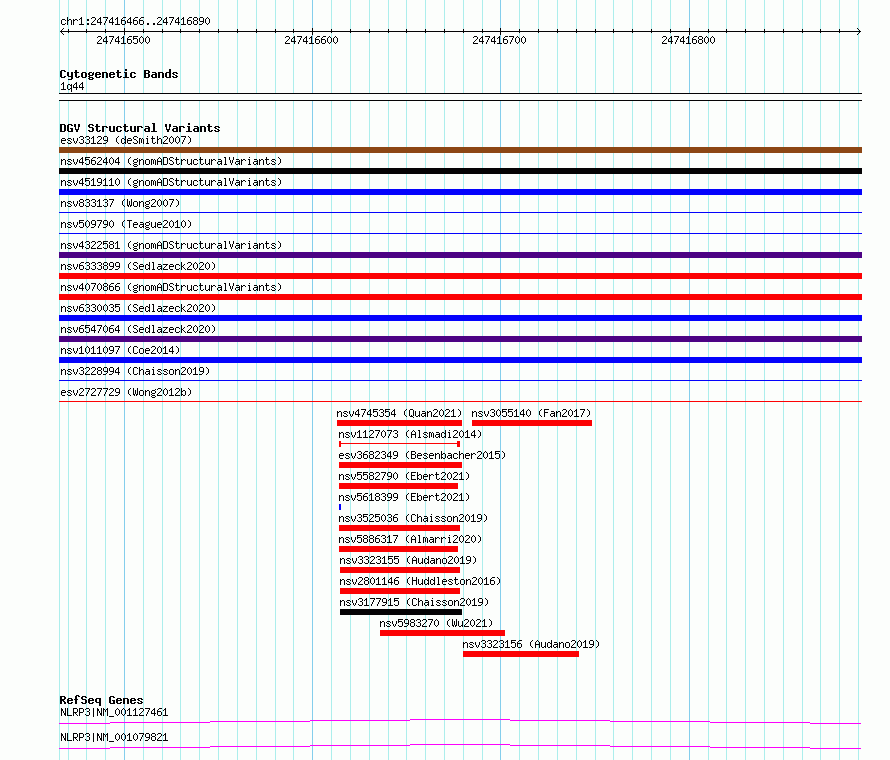Image resolution: width=890 pixels, height=760 pixels.
Task: Open NLRP3|NM_001127461 gene transcript
Action: tap(114, 712)
